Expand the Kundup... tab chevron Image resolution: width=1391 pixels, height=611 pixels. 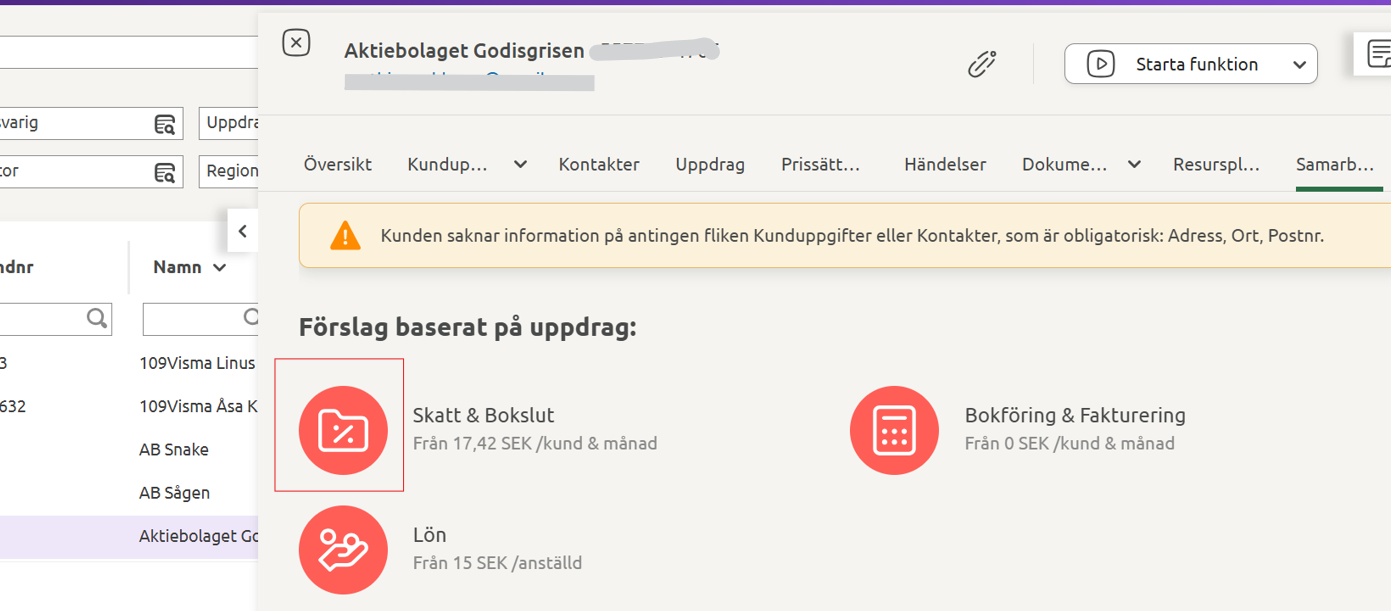tap(520, 164)
